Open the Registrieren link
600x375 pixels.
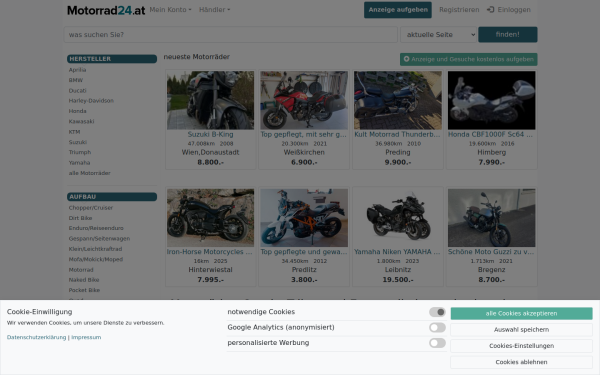tap(459, 10)
